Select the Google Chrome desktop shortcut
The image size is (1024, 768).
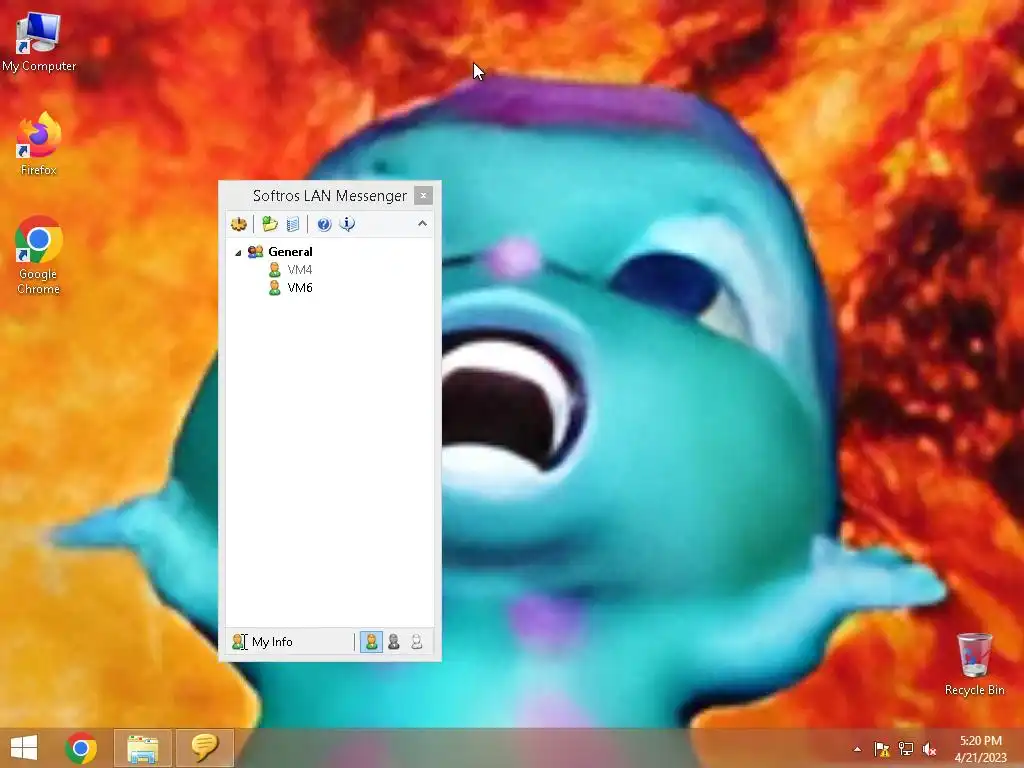(x=39, y=255)
